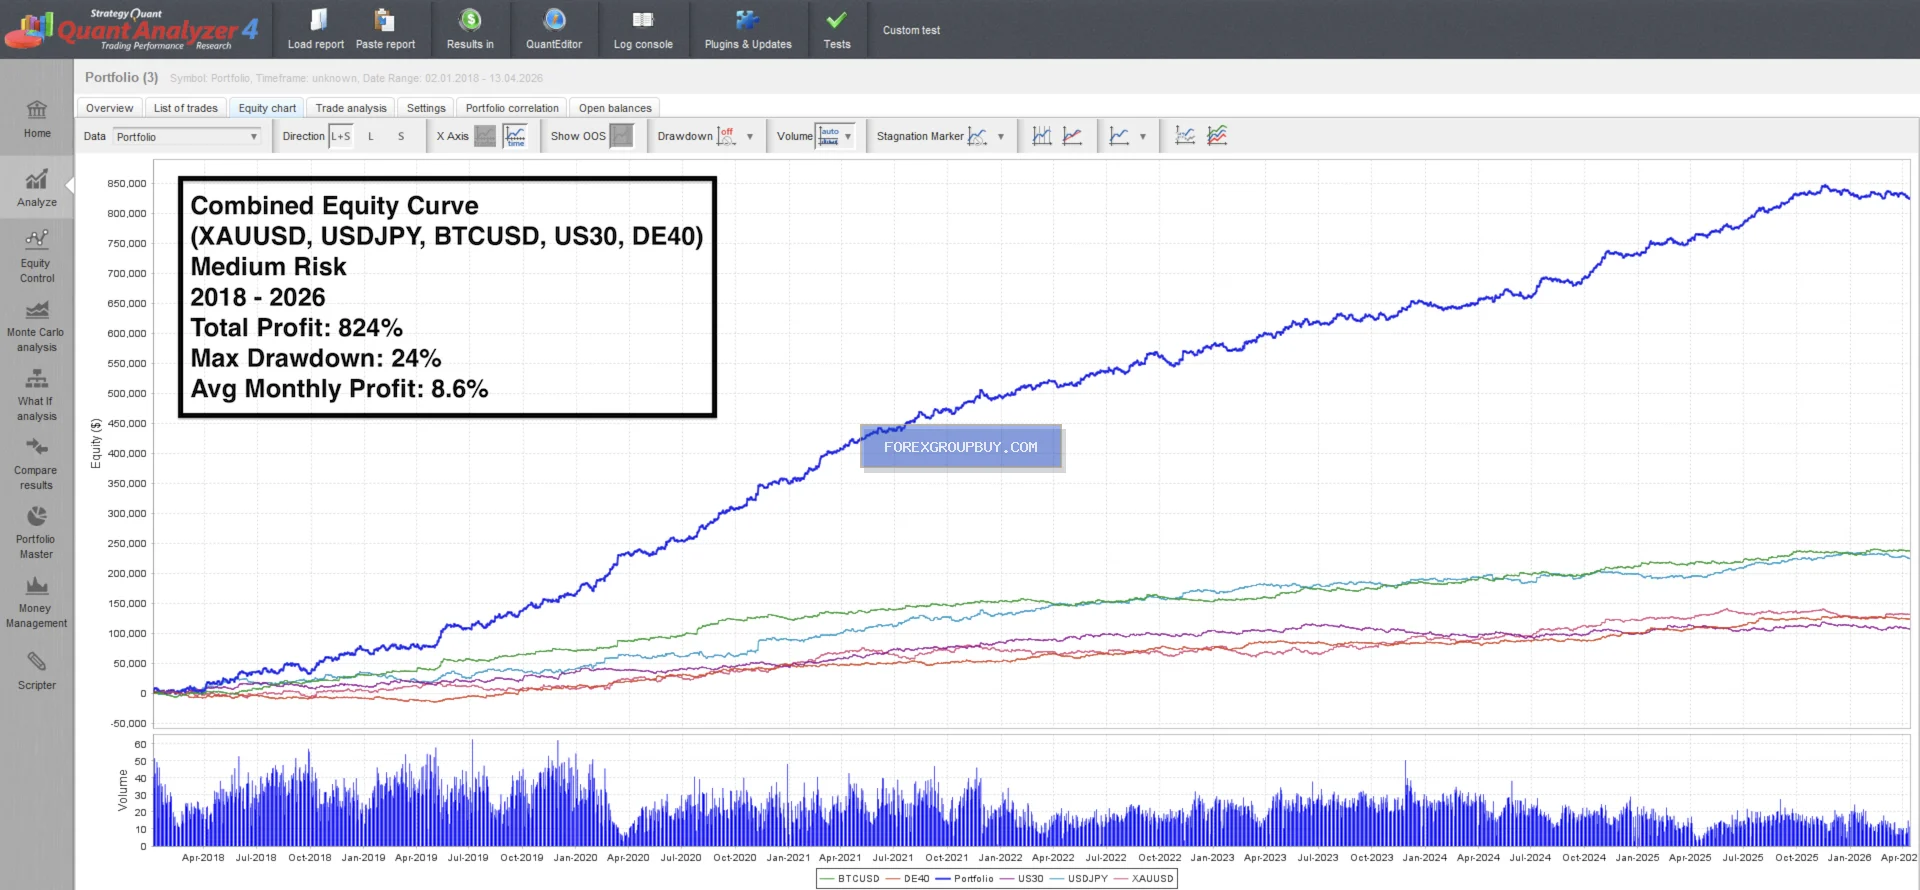Open the Tests tool
The width and height of the screenshot is (1920, 890).
tap(837, 30)
